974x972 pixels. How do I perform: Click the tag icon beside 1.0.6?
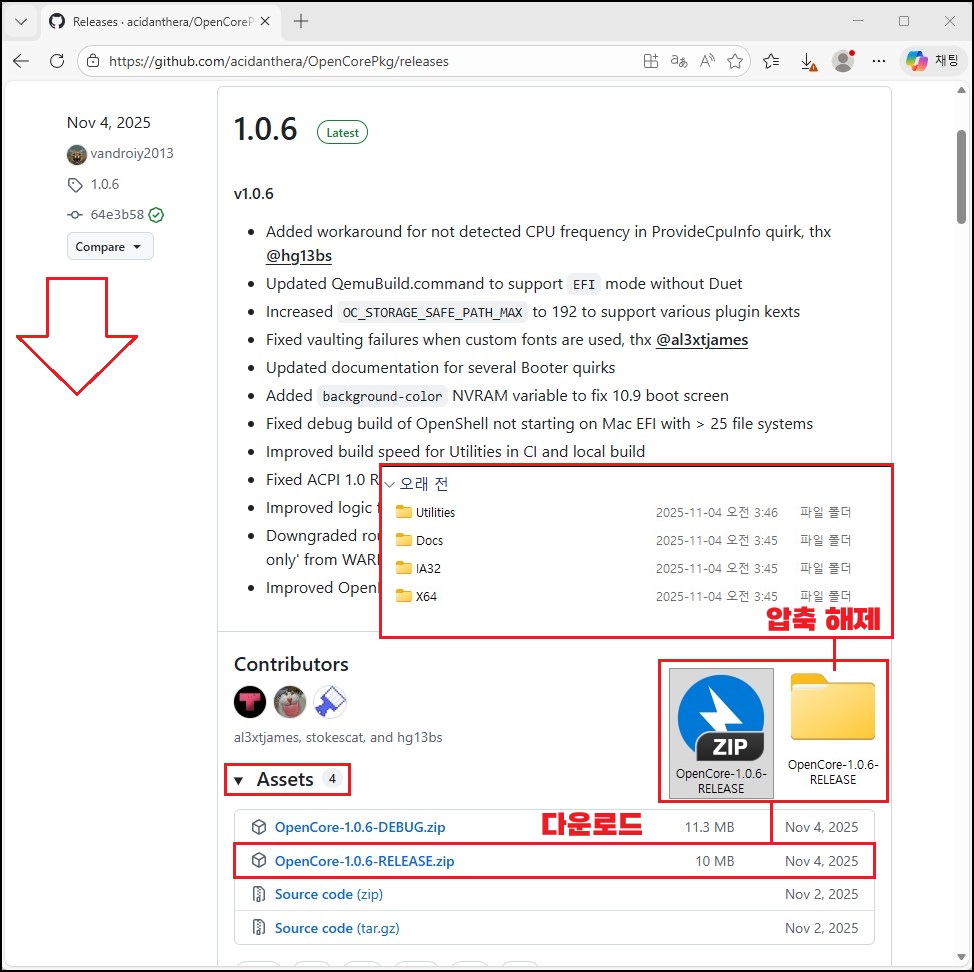pyautogui.click(x=75, y=184)
